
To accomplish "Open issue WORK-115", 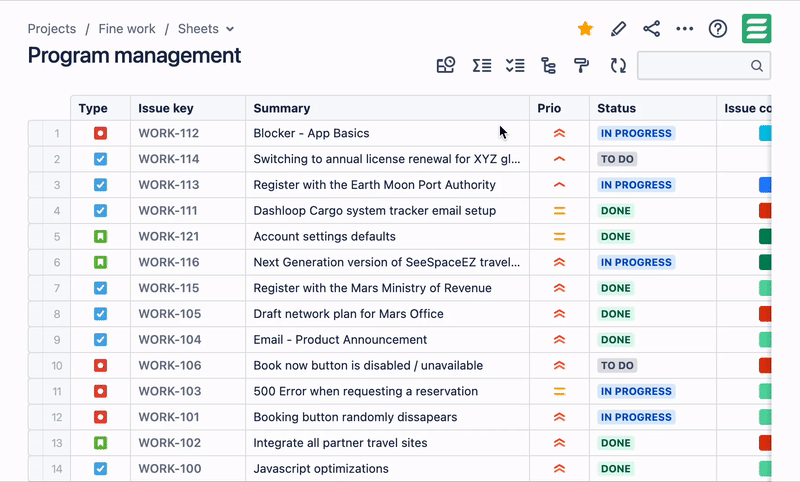I will pos(168,288).
